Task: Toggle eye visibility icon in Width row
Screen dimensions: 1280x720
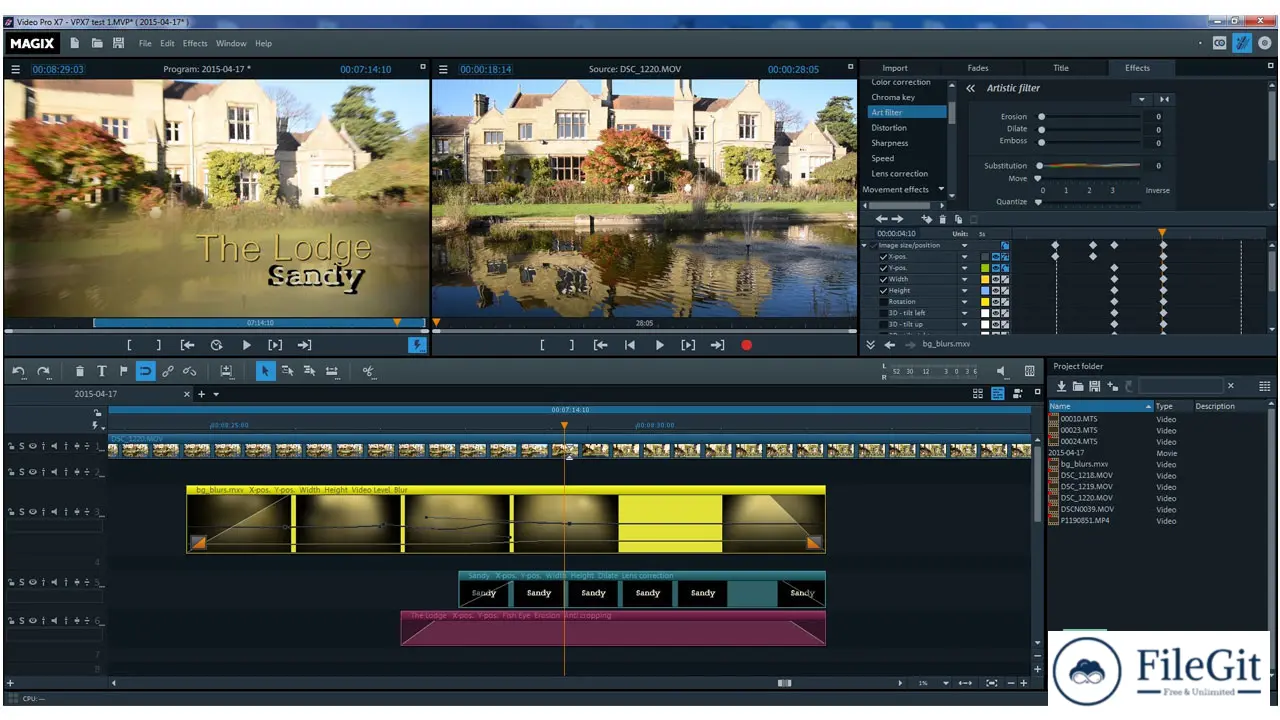Action: coord(996,279)
